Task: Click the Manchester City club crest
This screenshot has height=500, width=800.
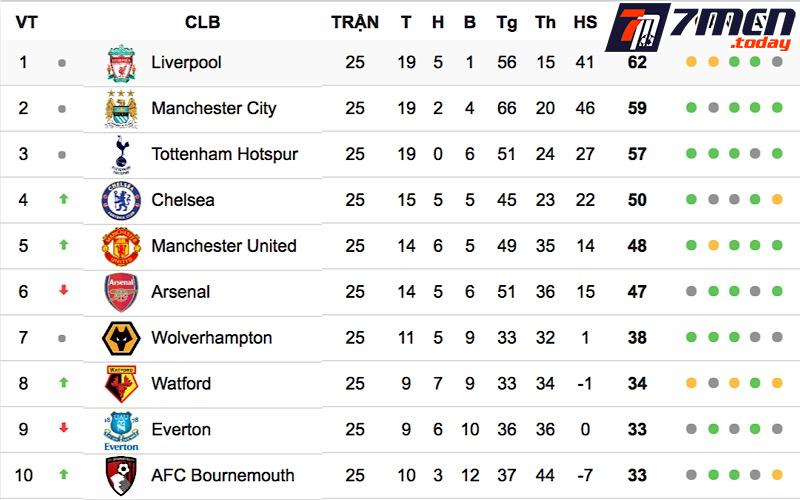Action: [121, 109]
